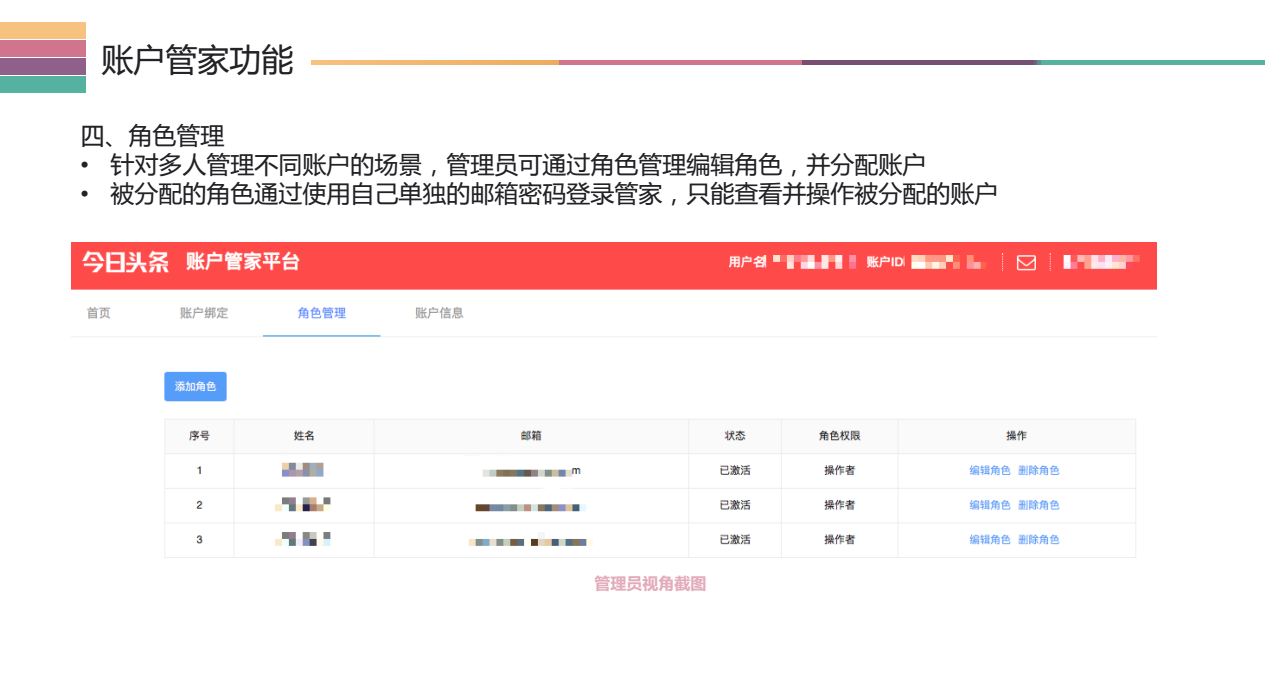1265x678 pixels.
Task: Click the 状态 column header
Action: 735,436
